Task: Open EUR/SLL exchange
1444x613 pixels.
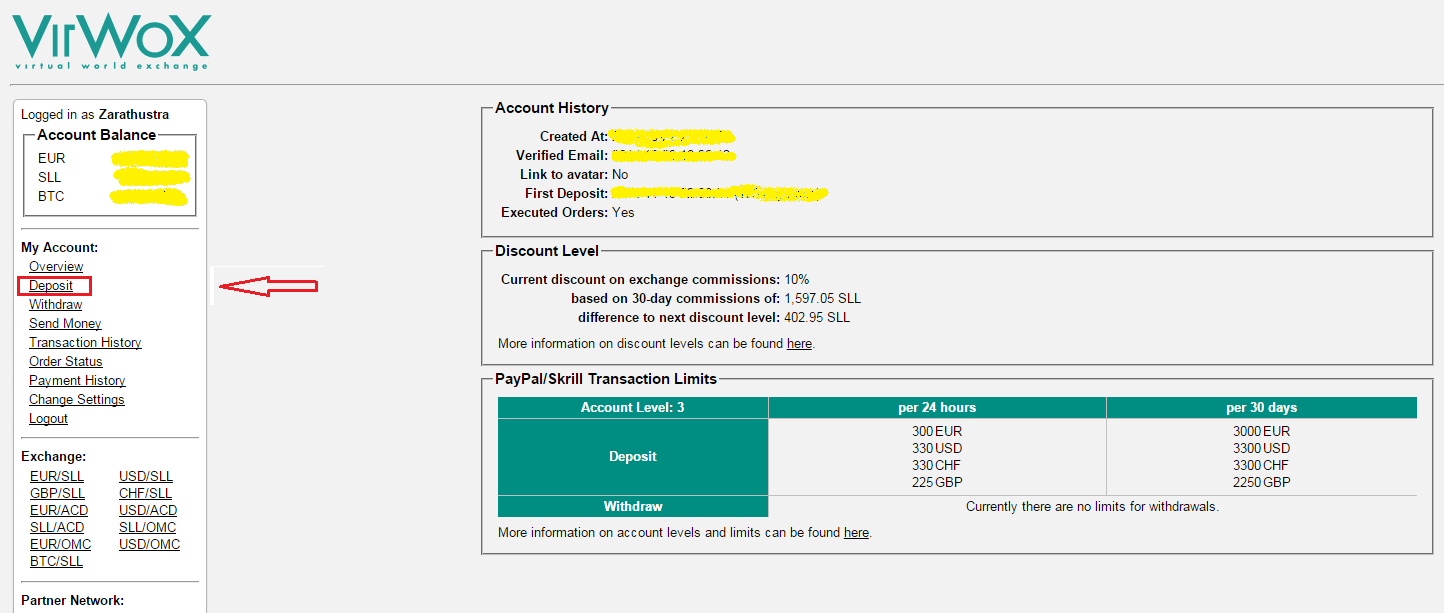Action: click(57, 476)
